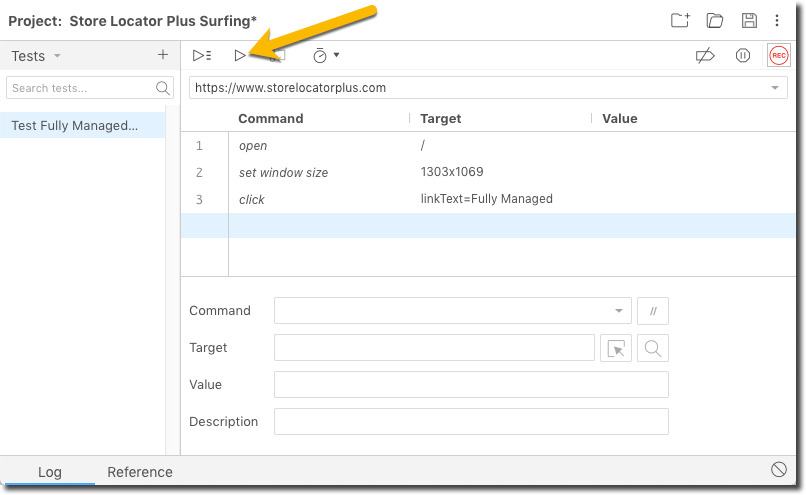The image size is (806, 495).
Task: Run all tests in the suite
Action: 202,56
